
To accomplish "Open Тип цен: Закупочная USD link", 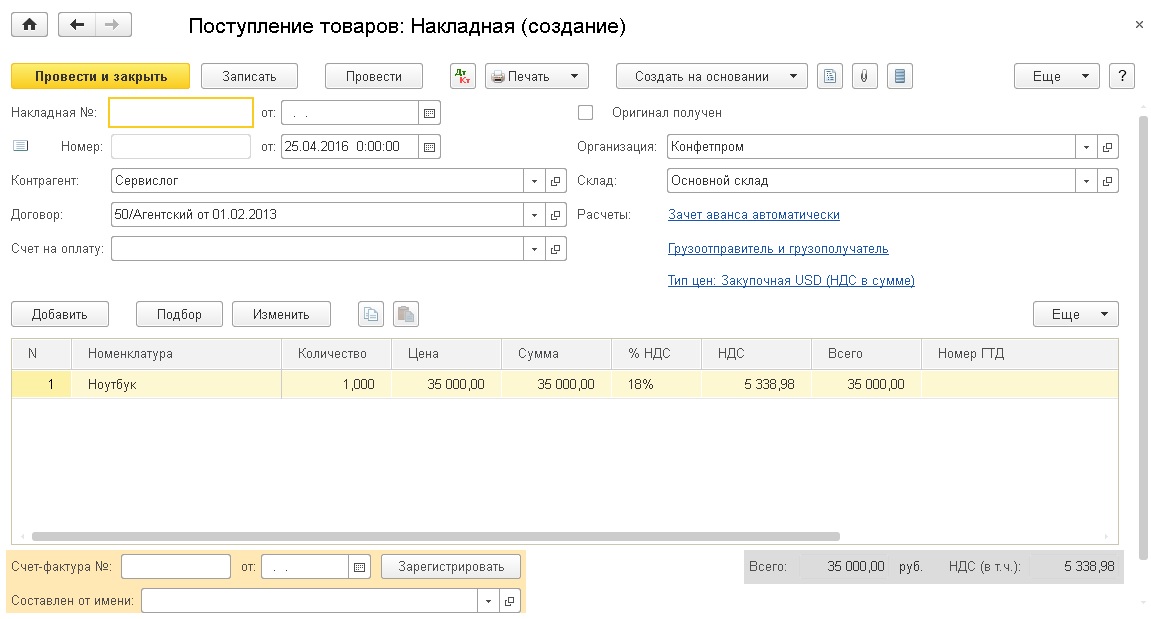I will pos(791,280).
